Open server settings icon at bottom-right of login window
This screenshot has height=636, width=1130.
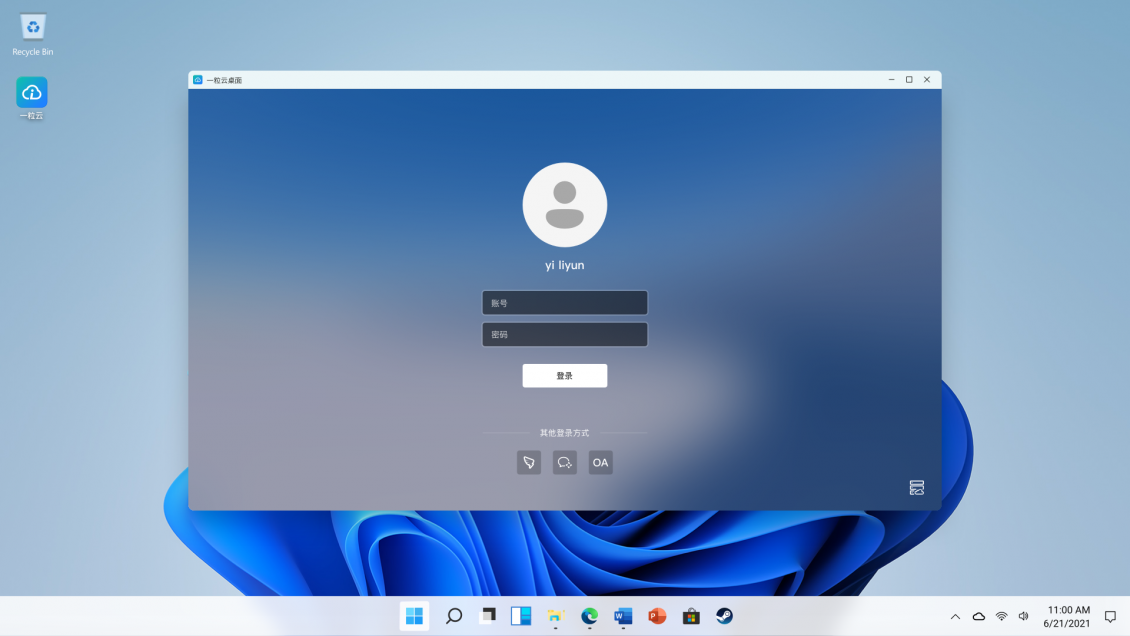click(916, 487)
